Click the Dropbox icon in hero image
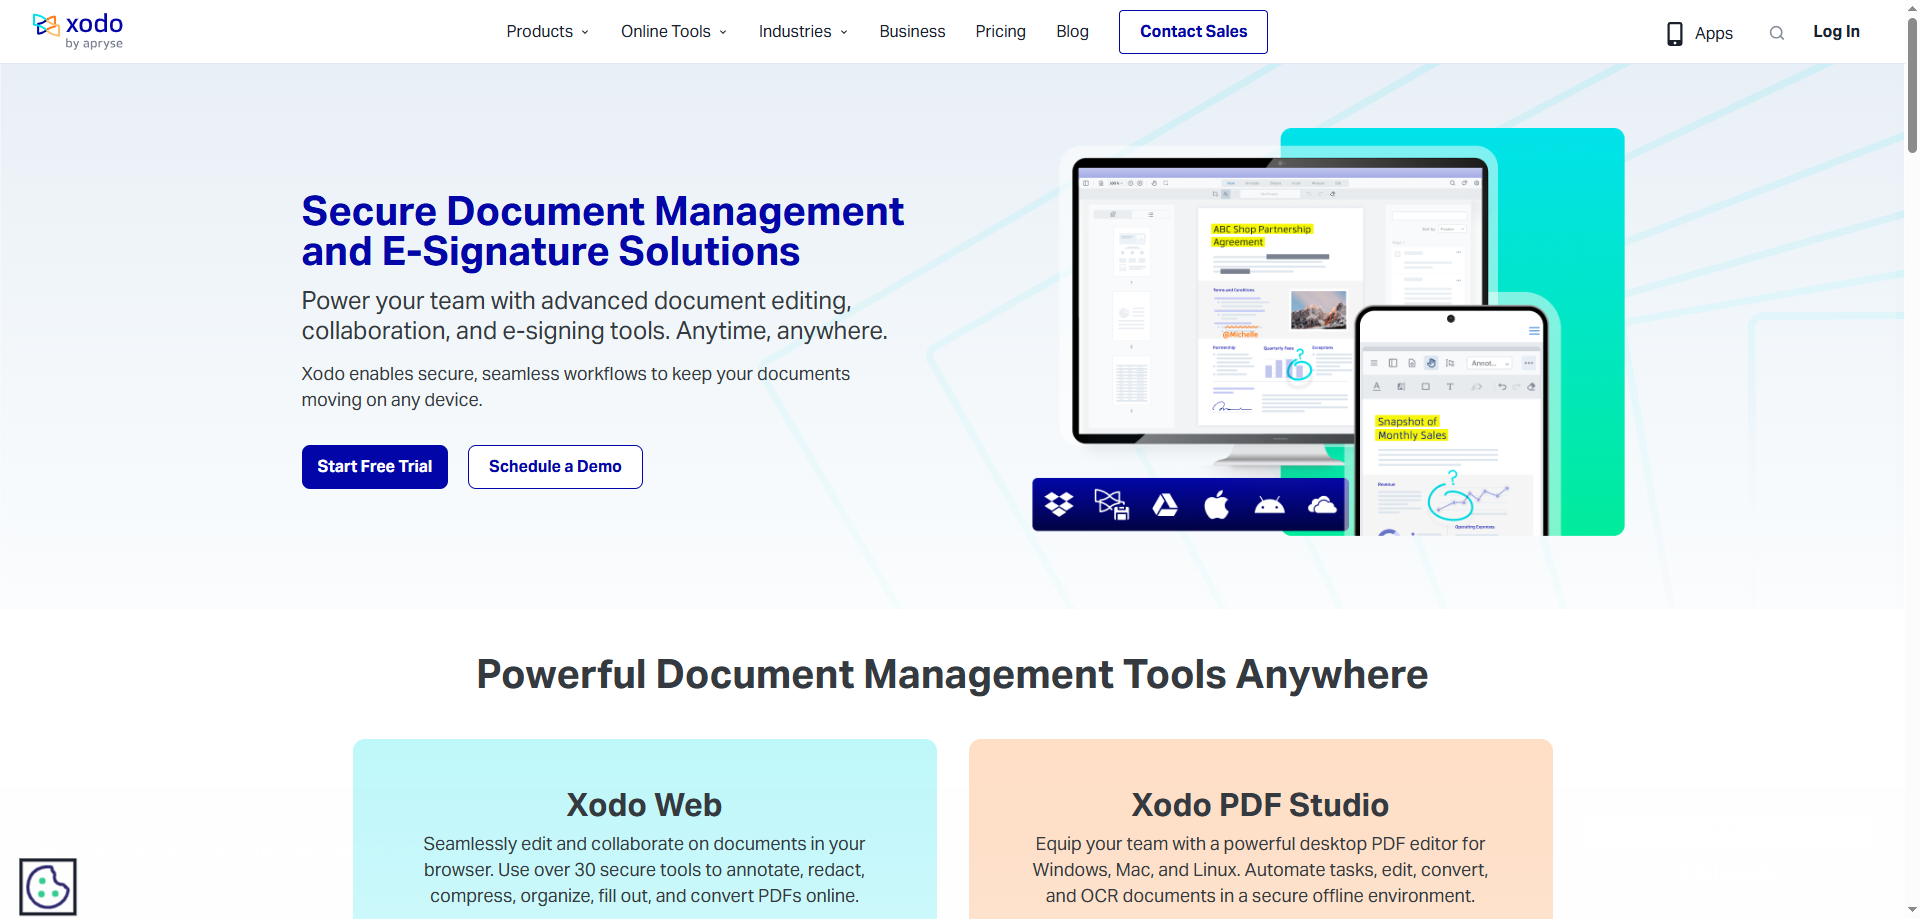This screenshot has height=919, width=1920. (x=1059, y=505)
